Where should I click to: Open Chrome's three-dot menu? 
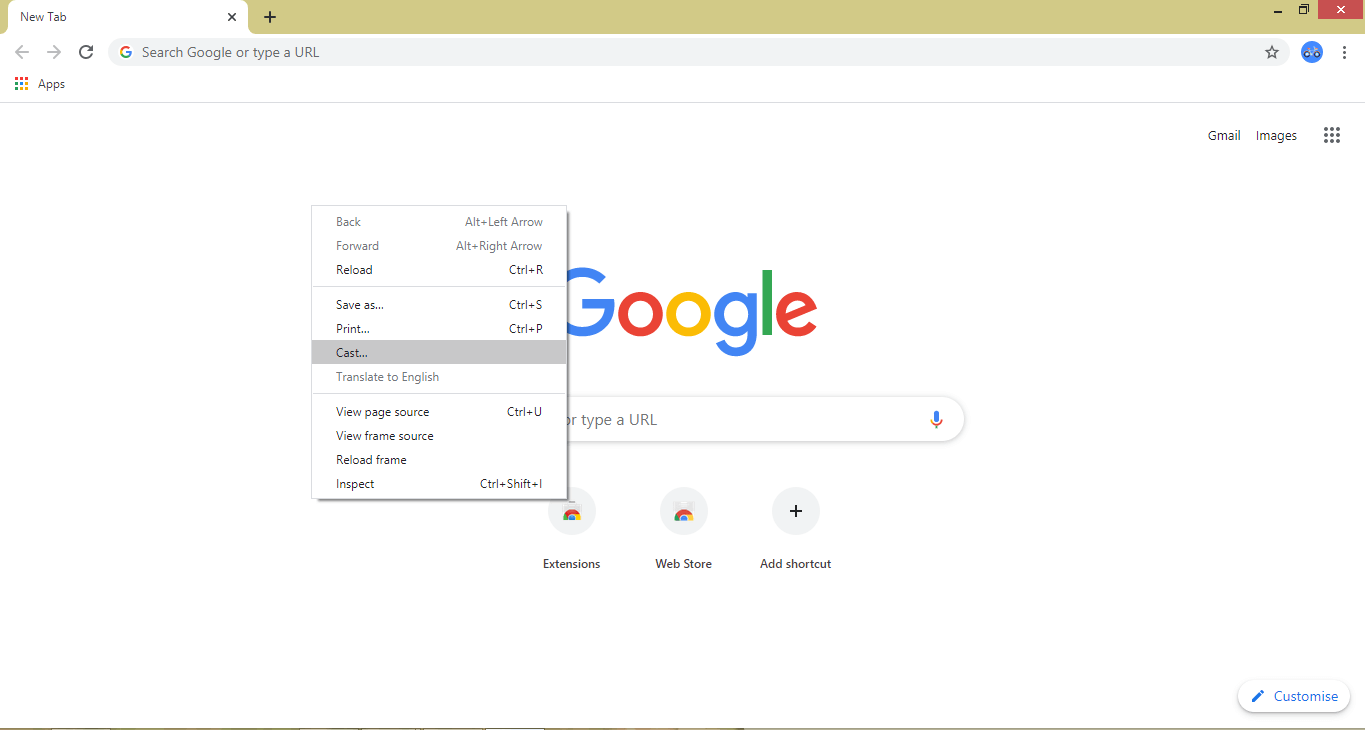click(x=1344, y=52)
